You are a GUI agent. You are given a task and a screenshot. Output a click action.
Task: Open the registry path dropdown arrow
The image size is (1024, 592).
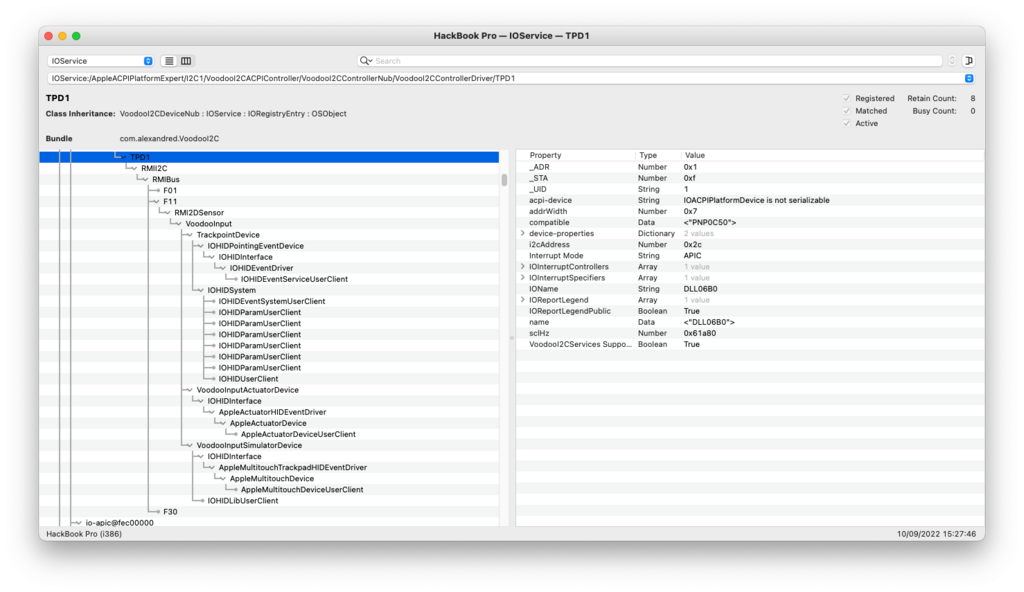tap(968, 78)
